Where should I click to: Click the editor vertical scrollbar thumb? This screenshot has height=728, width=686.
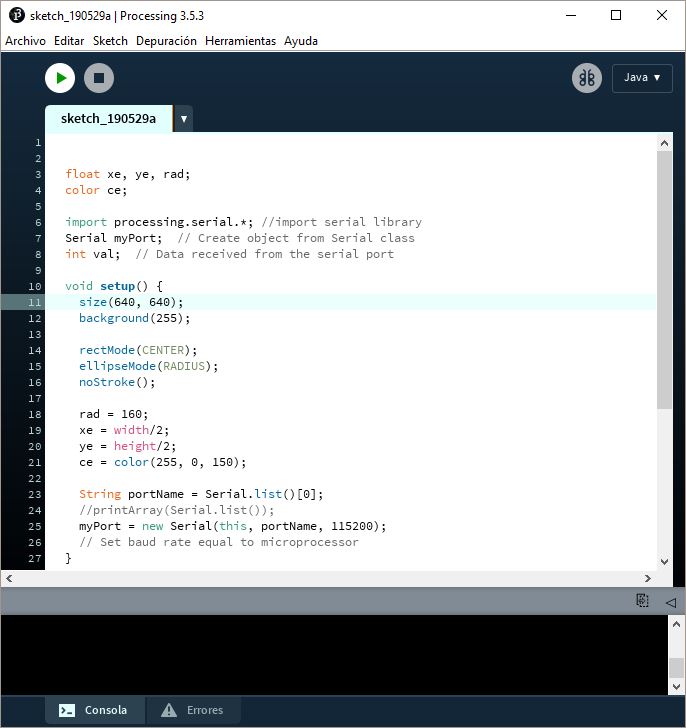(664, 280)
